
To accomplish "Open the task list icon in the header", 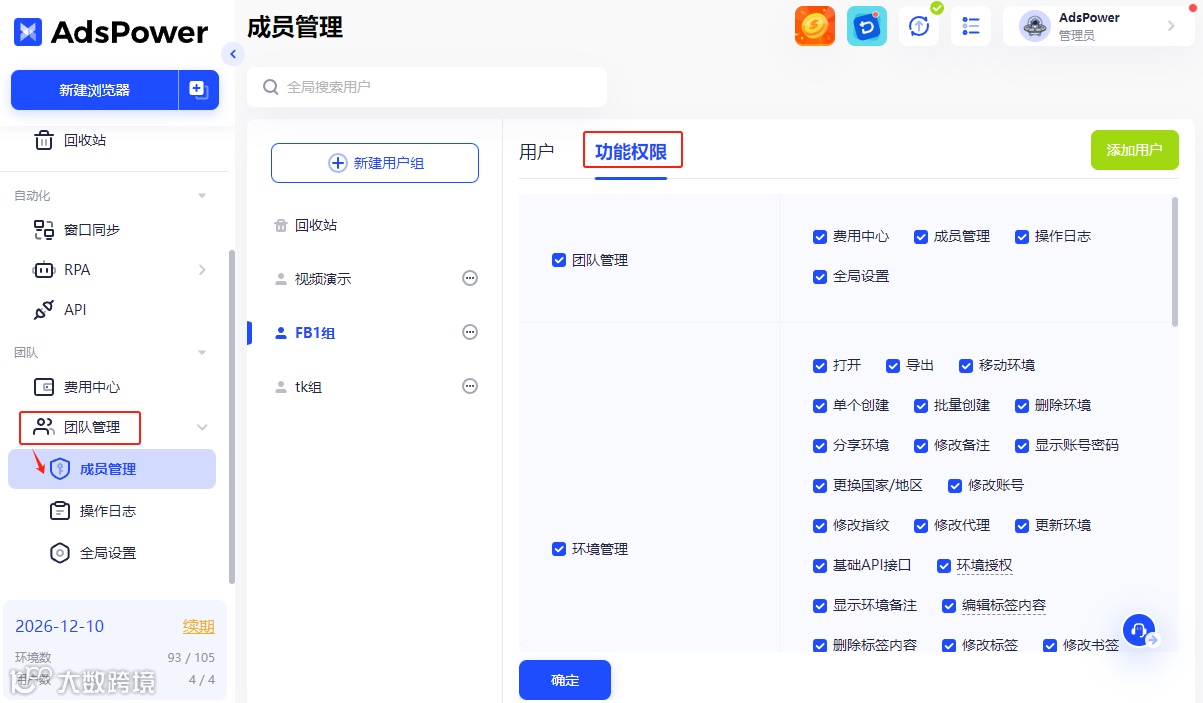I will pyautogui.click(x=970, y=26).
